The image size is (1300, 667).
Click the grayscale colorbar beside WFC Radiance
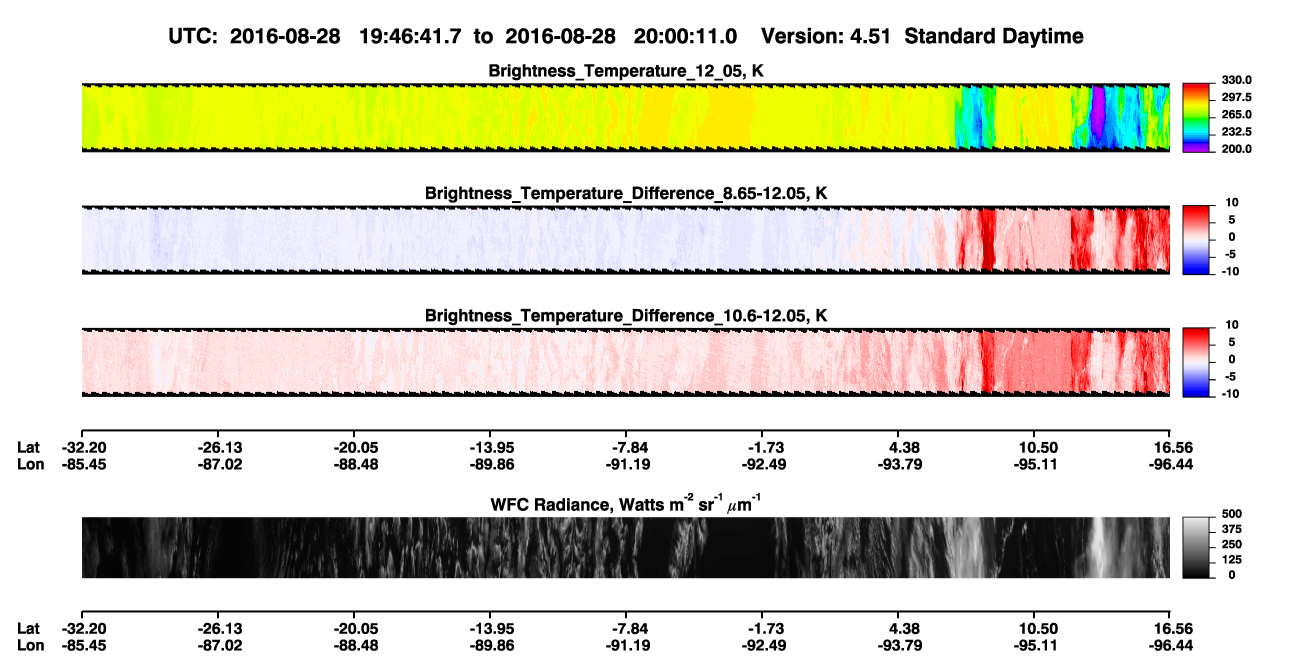1196,547
